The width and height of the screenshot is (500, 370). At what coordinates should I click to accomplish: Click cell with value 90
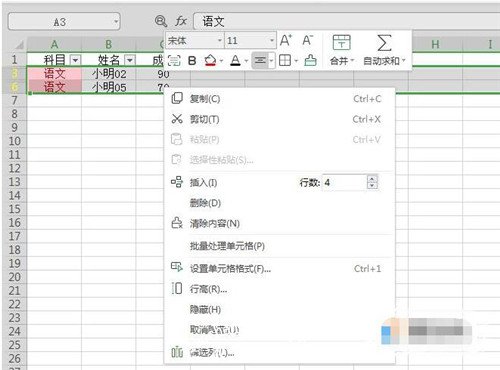click(x=163, y=73)
